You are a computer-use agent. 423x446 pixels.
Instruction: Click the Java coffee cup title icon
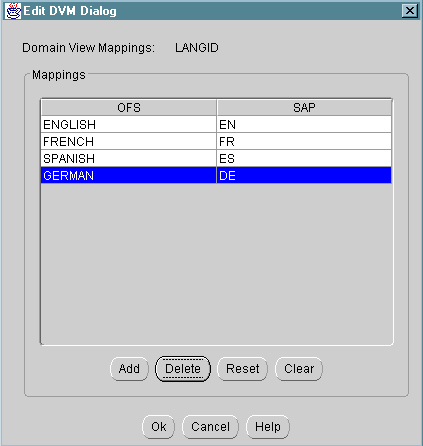pos(13,11)
